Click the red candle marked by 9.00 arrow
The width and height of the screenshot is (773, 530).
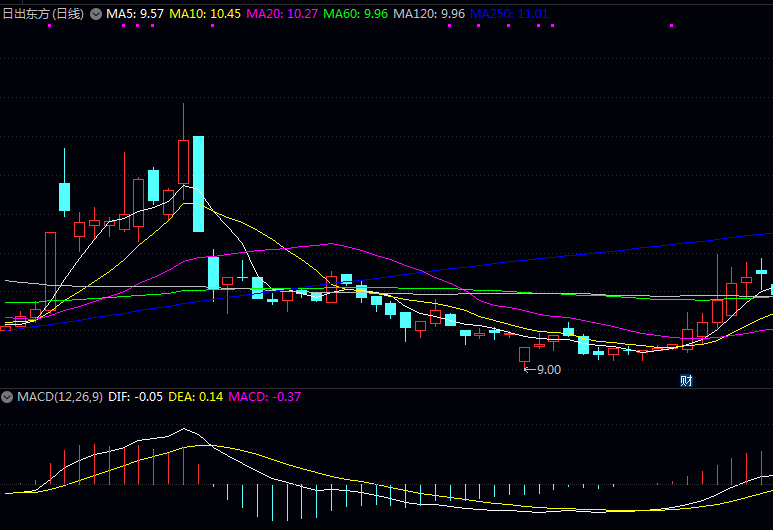click(x=524, y=354)
